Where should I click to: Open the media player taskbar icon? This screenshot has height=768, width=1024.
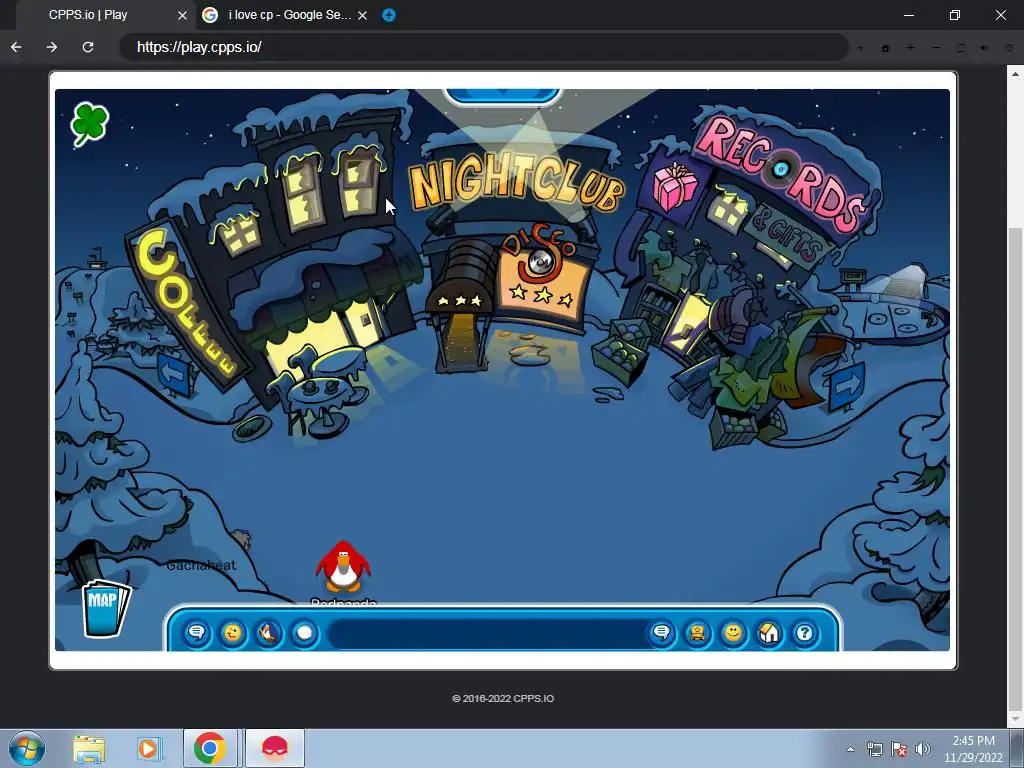(148, 748)
